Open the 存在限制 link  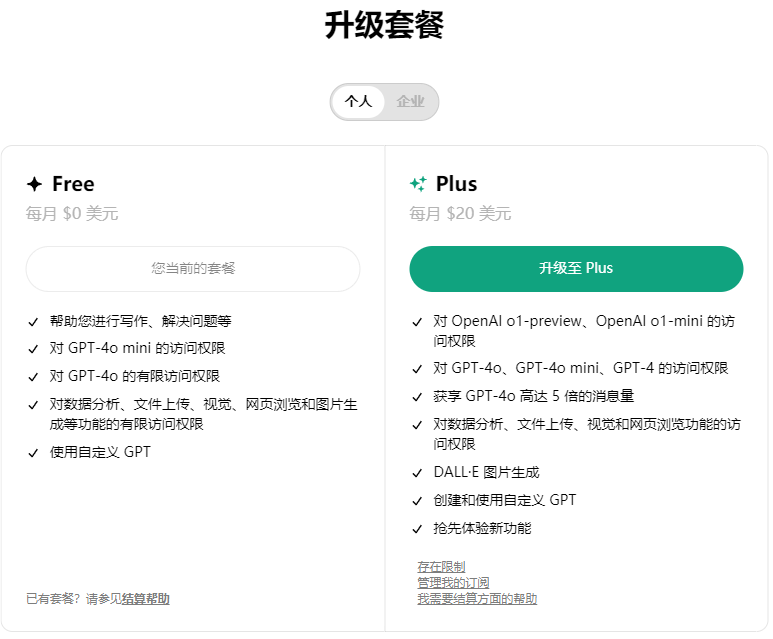point(441,567)
